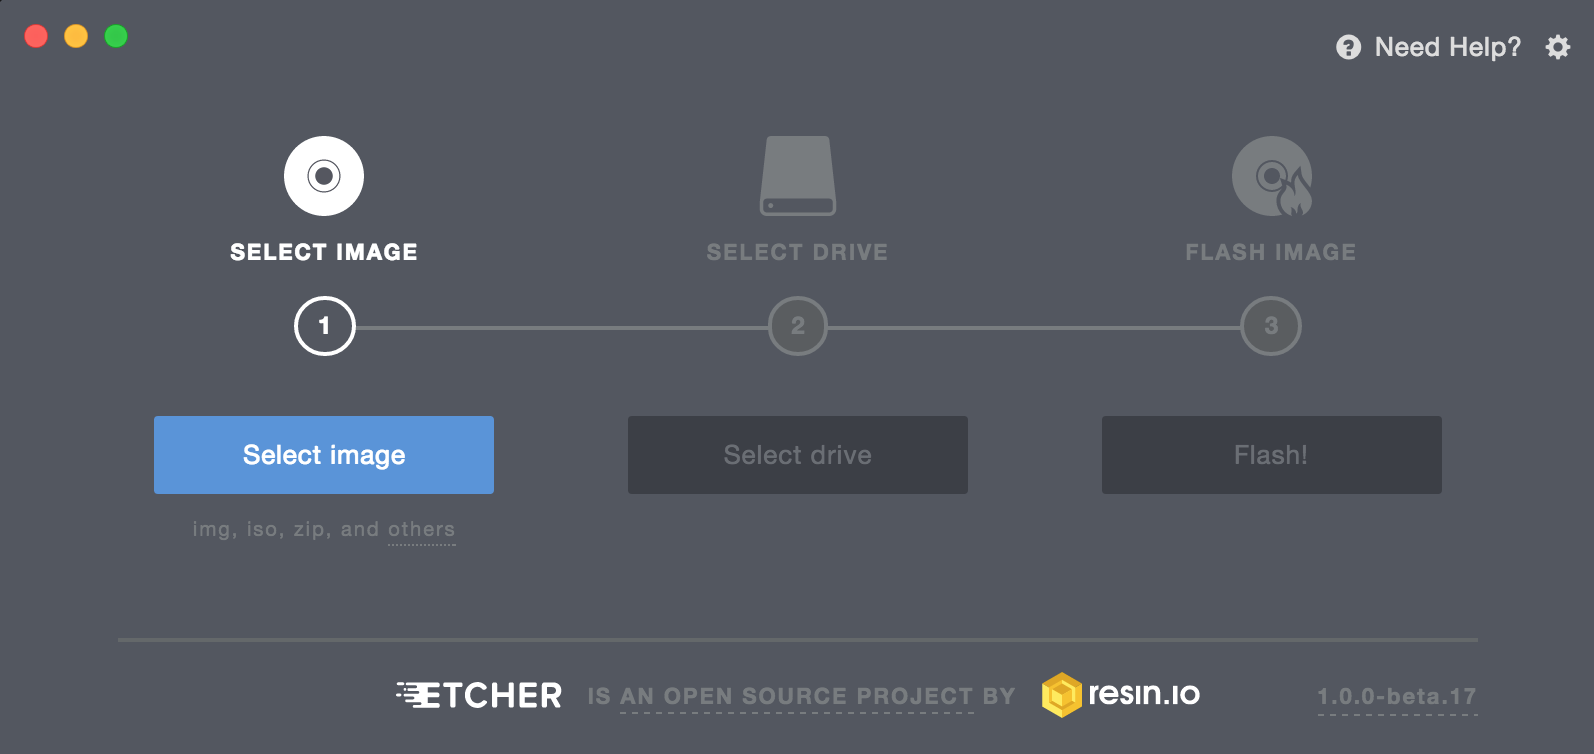Open settings via the gear icon
Image resolution: width=1594 pixels, height=754 pixels.
click(x=1557, y=47)
